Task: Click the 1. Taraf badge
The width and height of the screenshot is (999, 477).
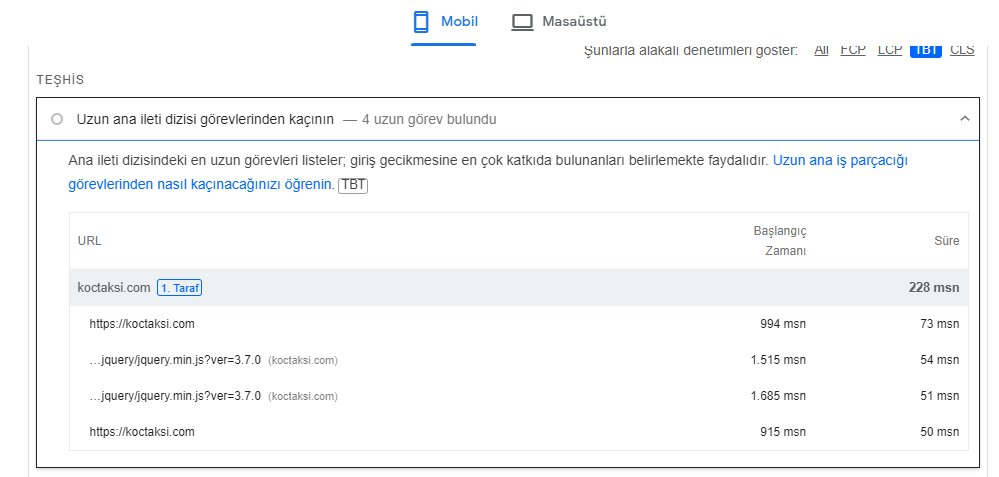Action: point(180,288)
